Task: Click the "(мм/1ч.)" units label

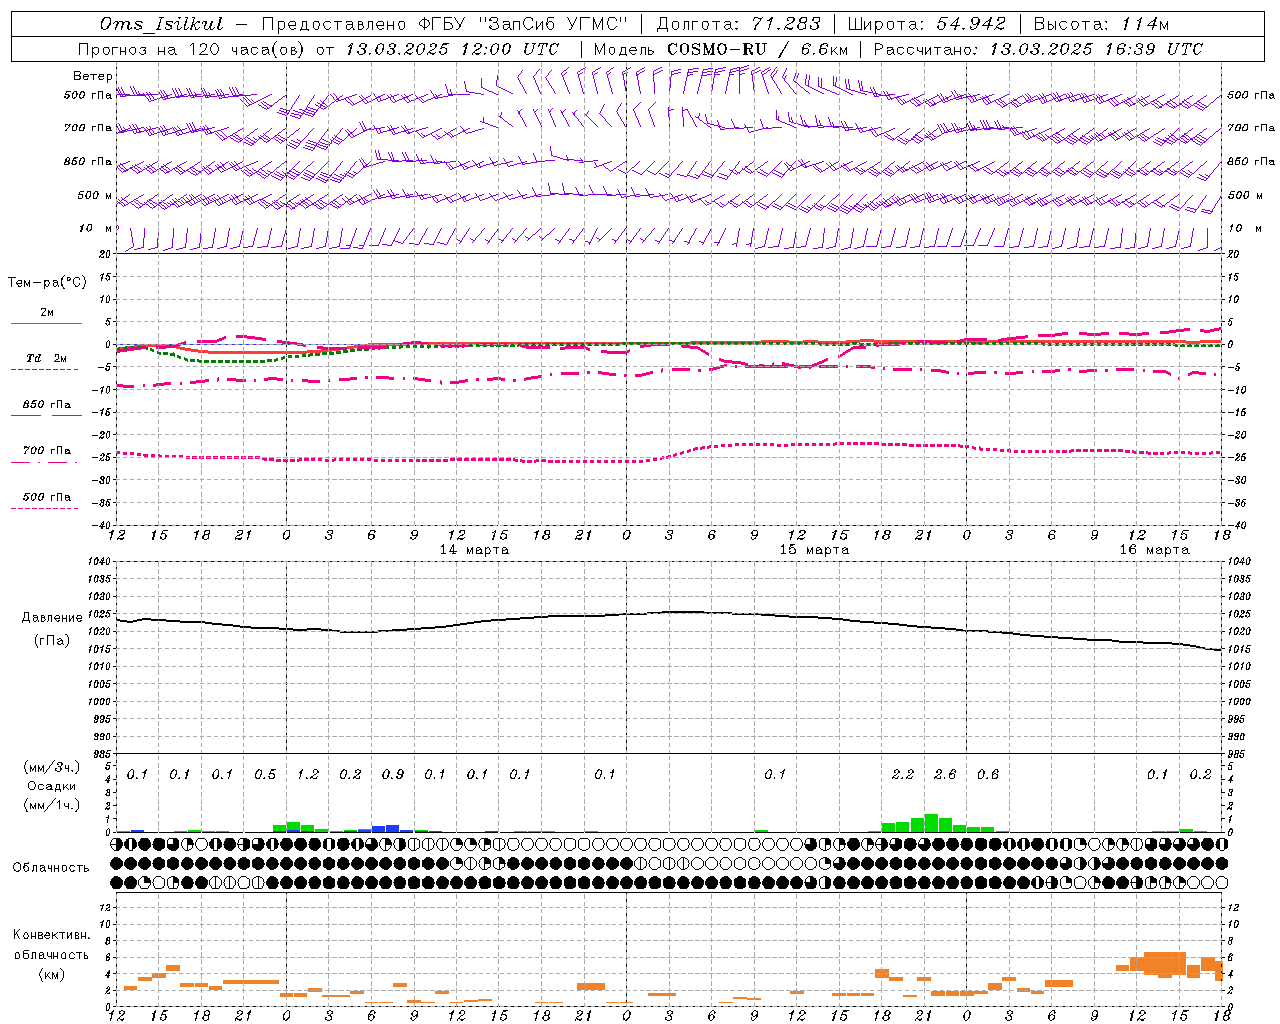Action: pyautogui.click(x=52, y=805)
